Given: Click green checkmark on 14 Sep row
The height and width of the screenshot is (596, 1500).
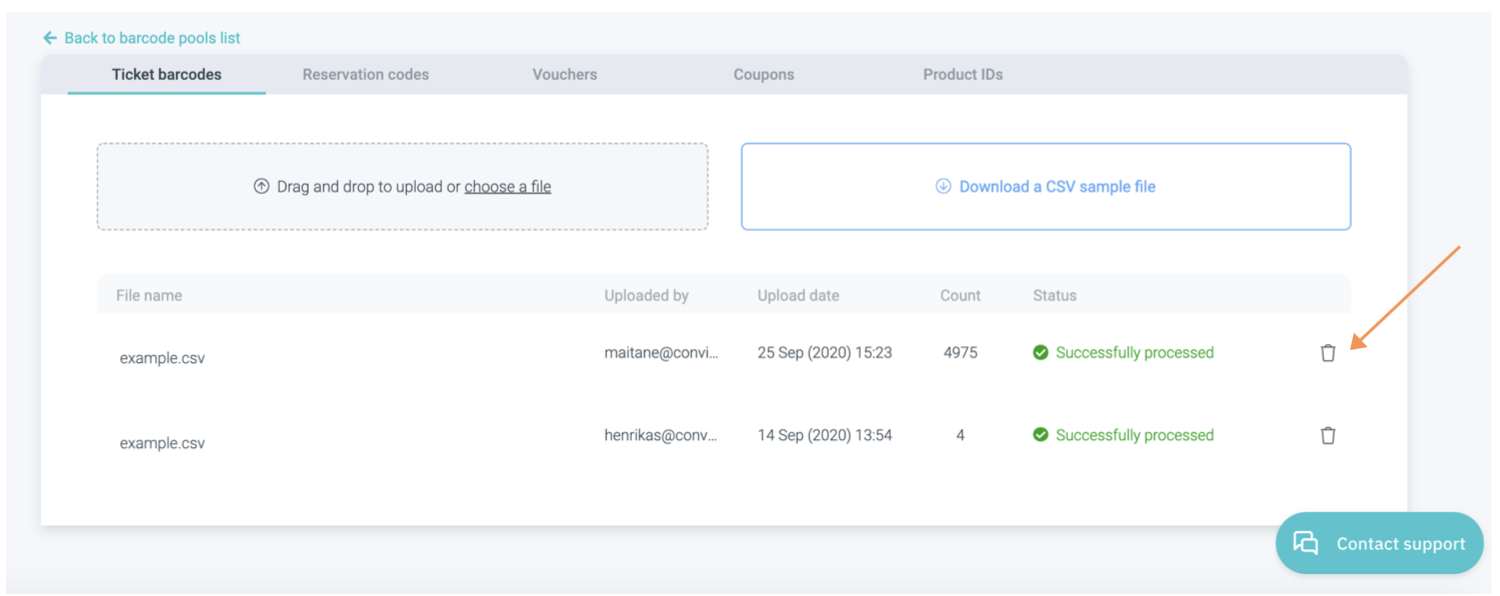Looking at the screenshot, I should coord(1040,435).
